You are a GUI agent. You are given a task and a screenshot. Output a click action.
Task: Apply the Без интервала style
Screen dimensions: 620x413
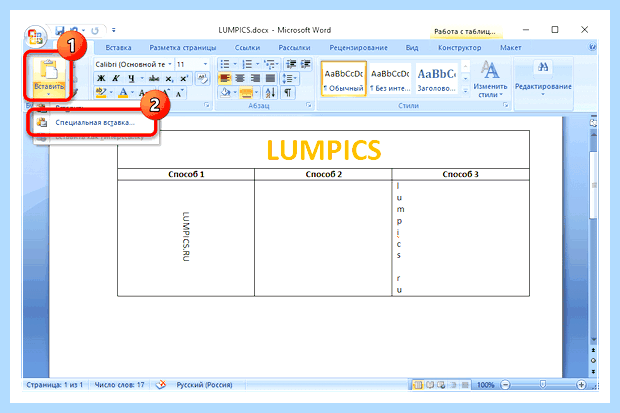tap(390, 79)
